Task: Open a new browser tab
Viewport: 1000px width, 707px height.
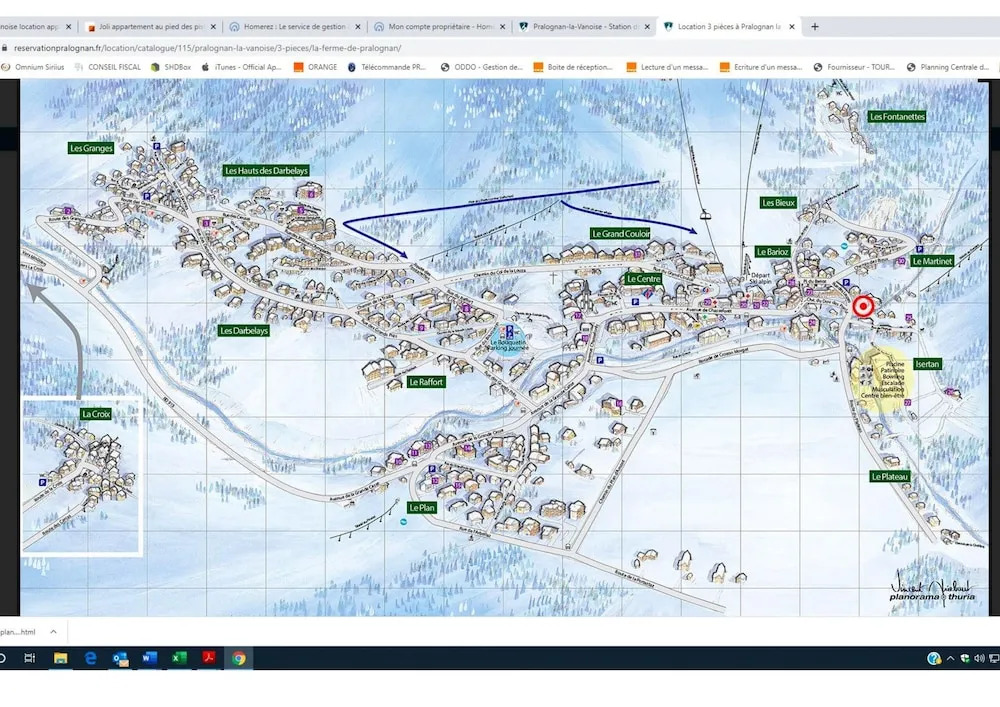Action: click(814, 27)
